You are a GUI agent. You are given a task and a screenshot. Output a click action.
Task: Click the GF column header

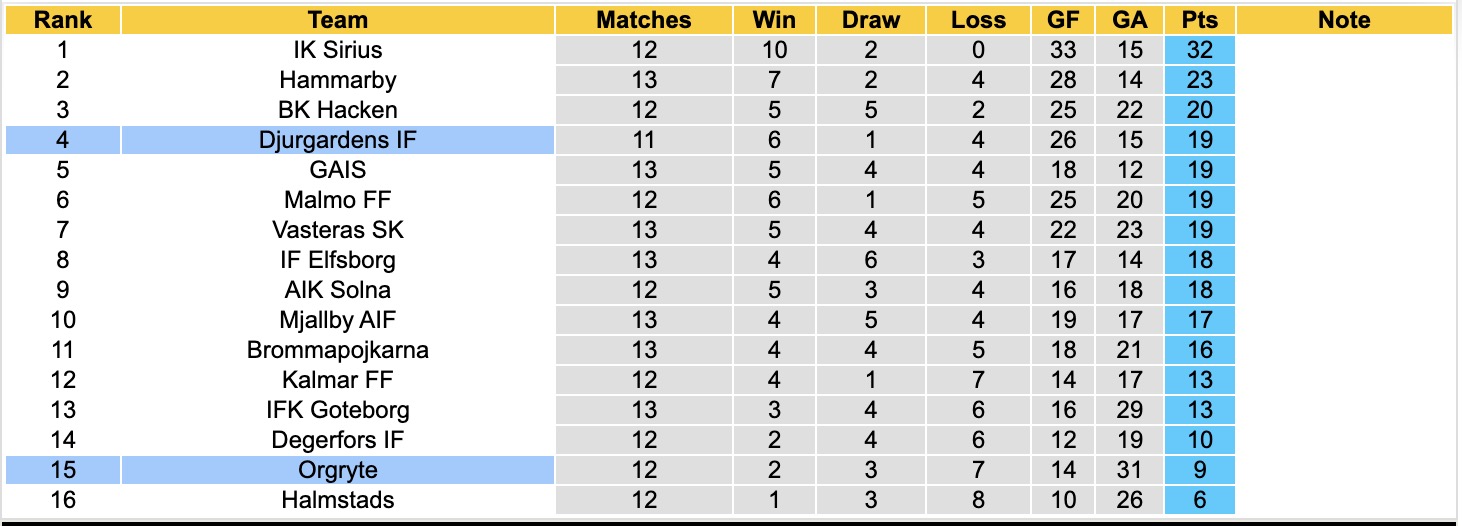(1064, 20)
